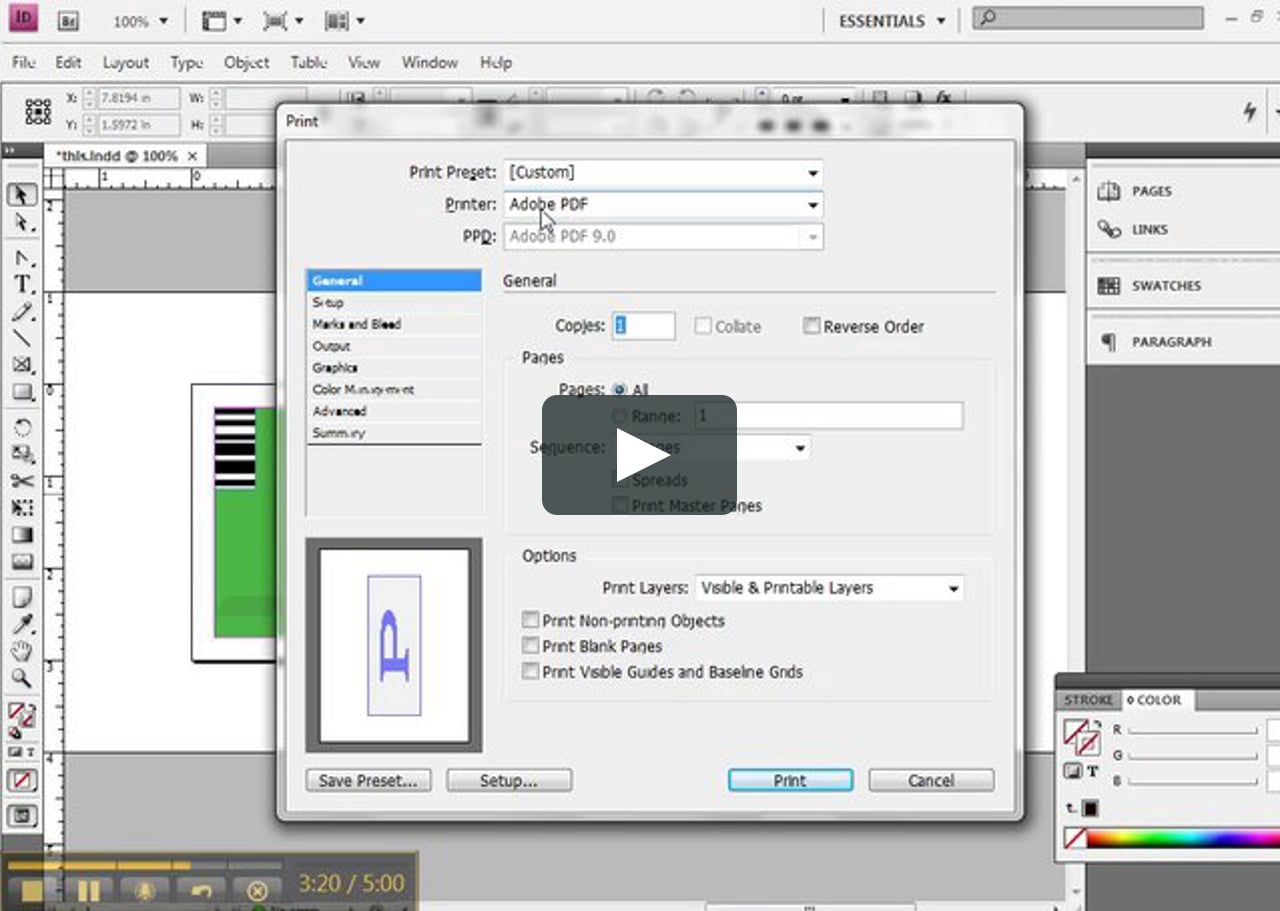Enable the Reverse Order checkbox

(811, 326)
